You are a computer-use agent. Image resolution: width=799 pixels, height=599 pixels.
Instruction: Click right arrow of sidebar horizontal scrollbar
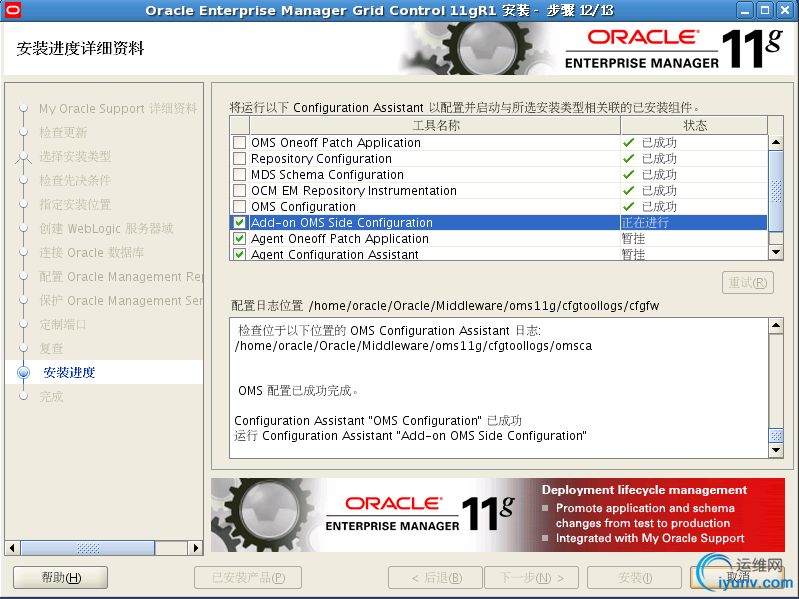[195, 548]
